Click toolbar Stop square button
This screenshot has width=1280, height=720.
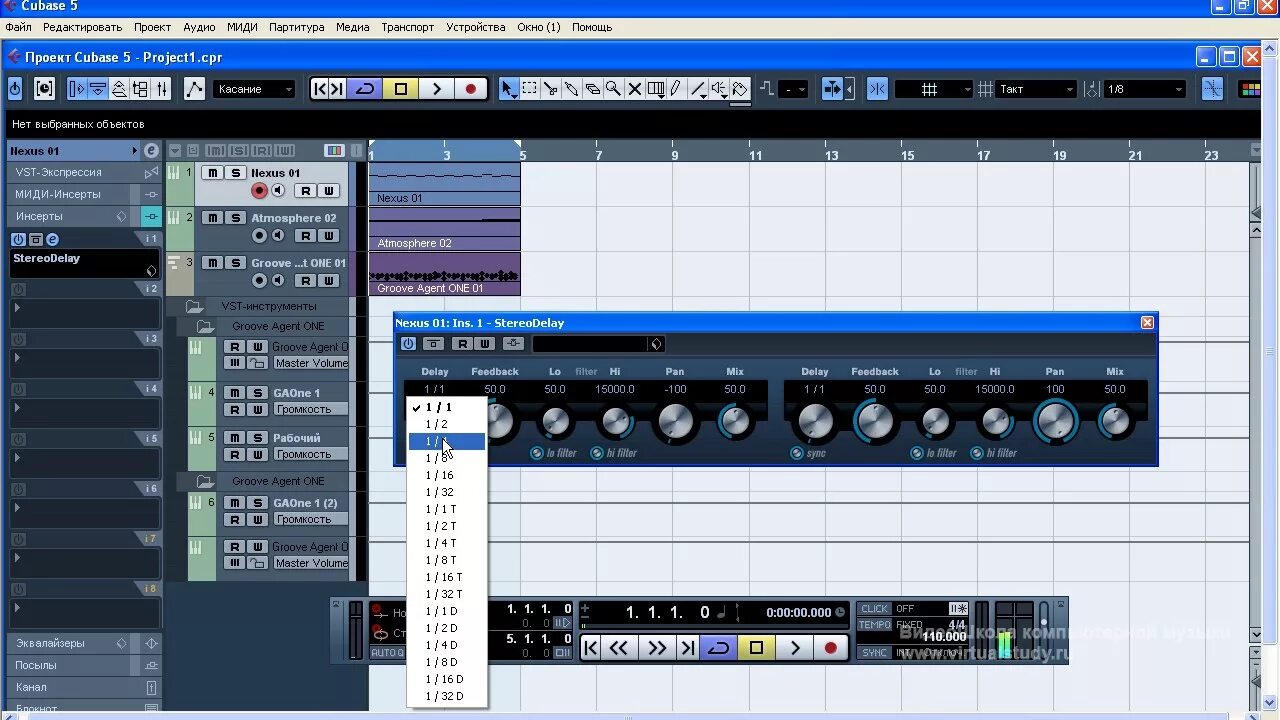tap(401, 89)
